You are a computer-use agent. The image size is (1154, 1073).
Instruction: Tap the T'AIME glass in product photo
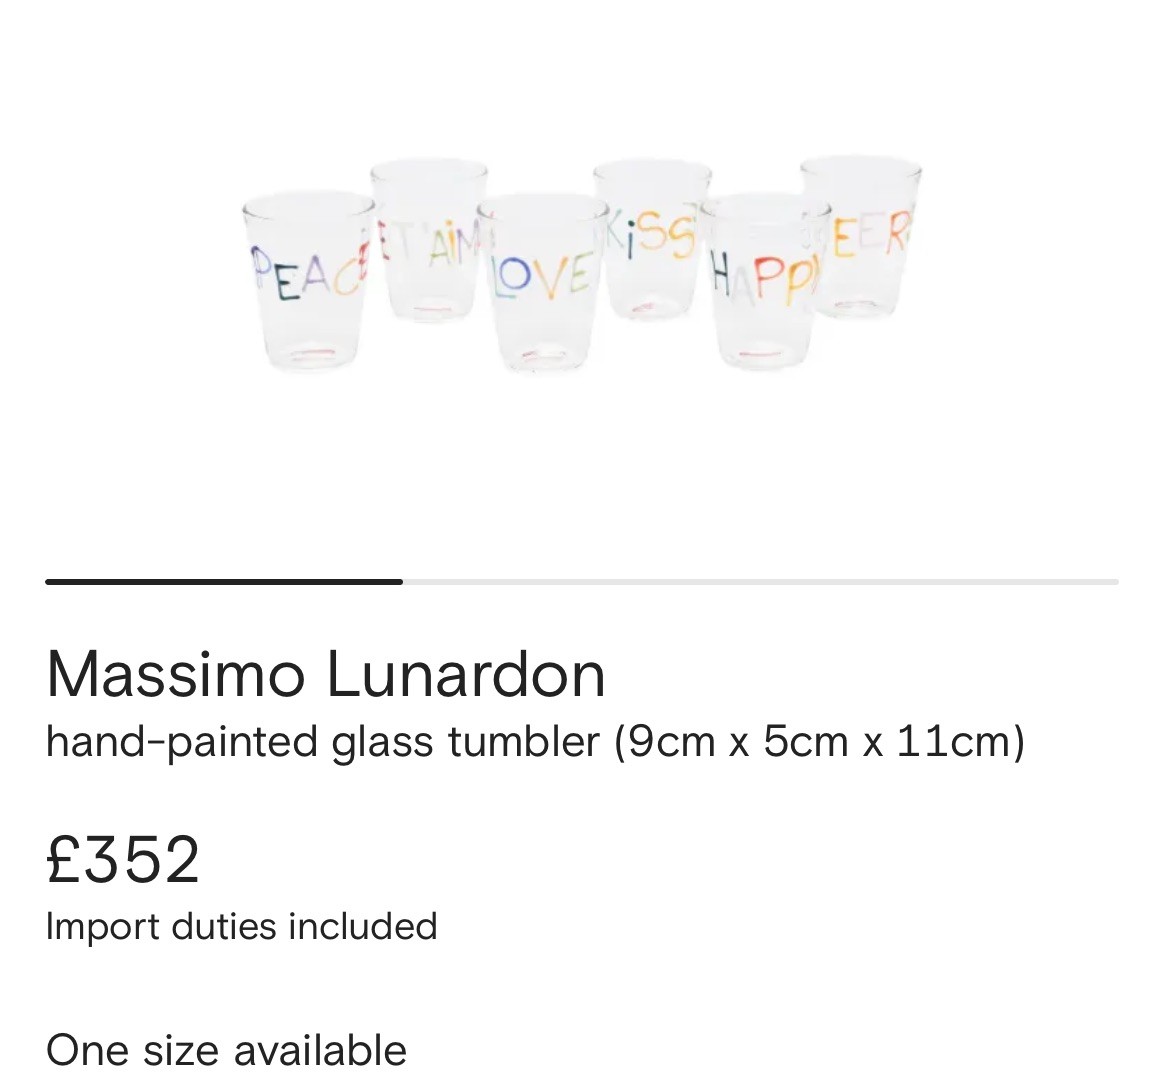point(428,239)
